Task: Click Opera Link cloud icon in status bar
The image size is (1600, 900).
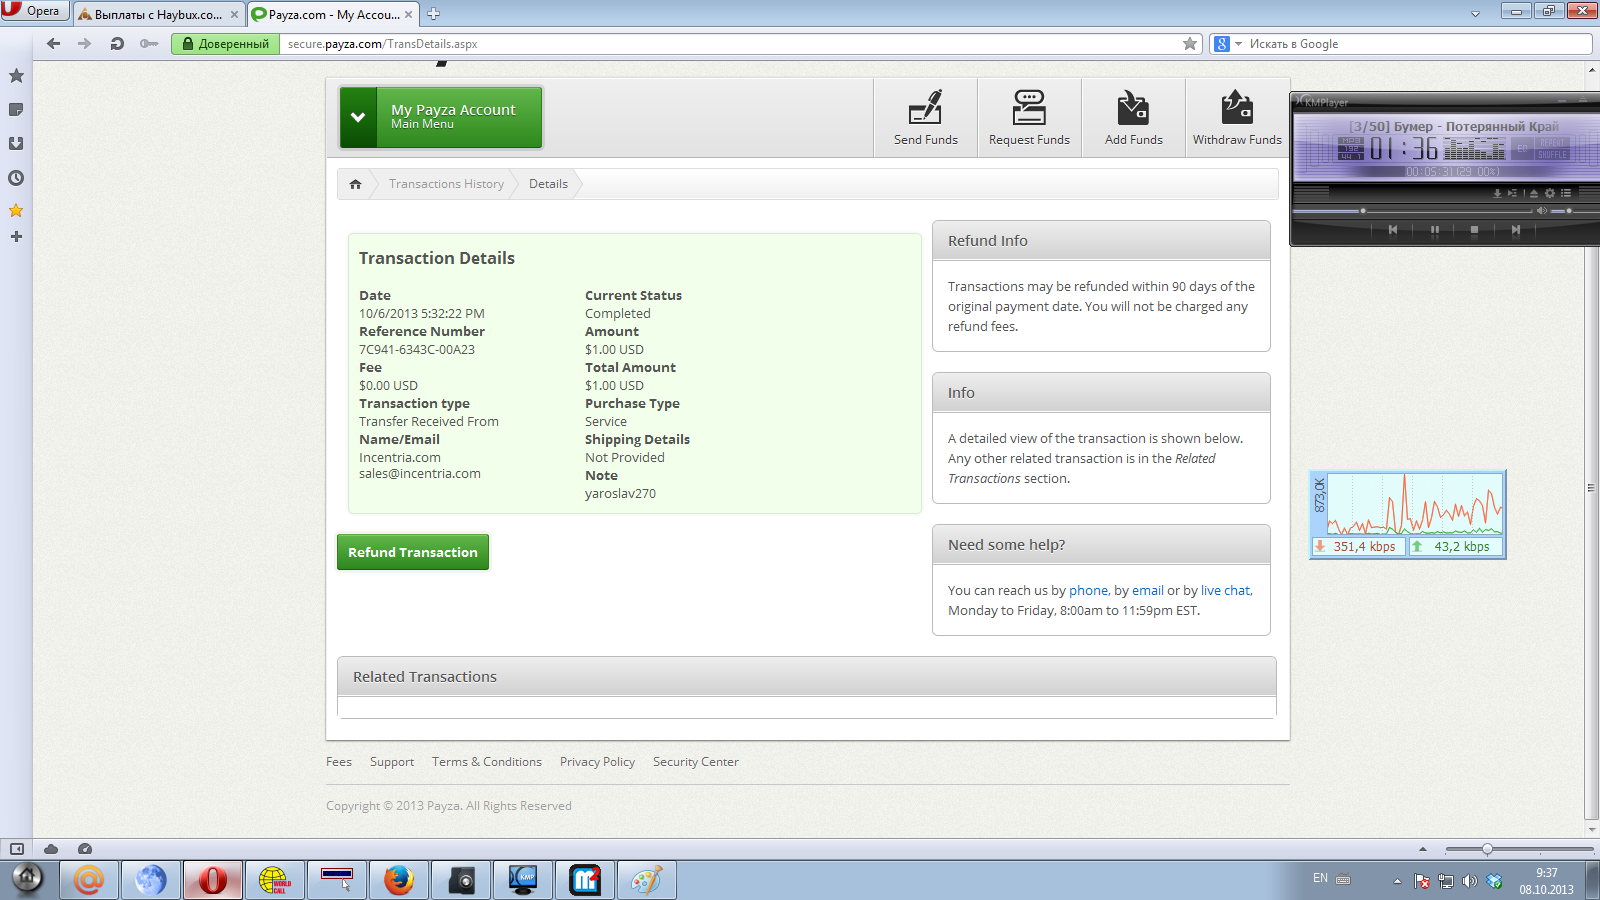Action: pos(51,849)
